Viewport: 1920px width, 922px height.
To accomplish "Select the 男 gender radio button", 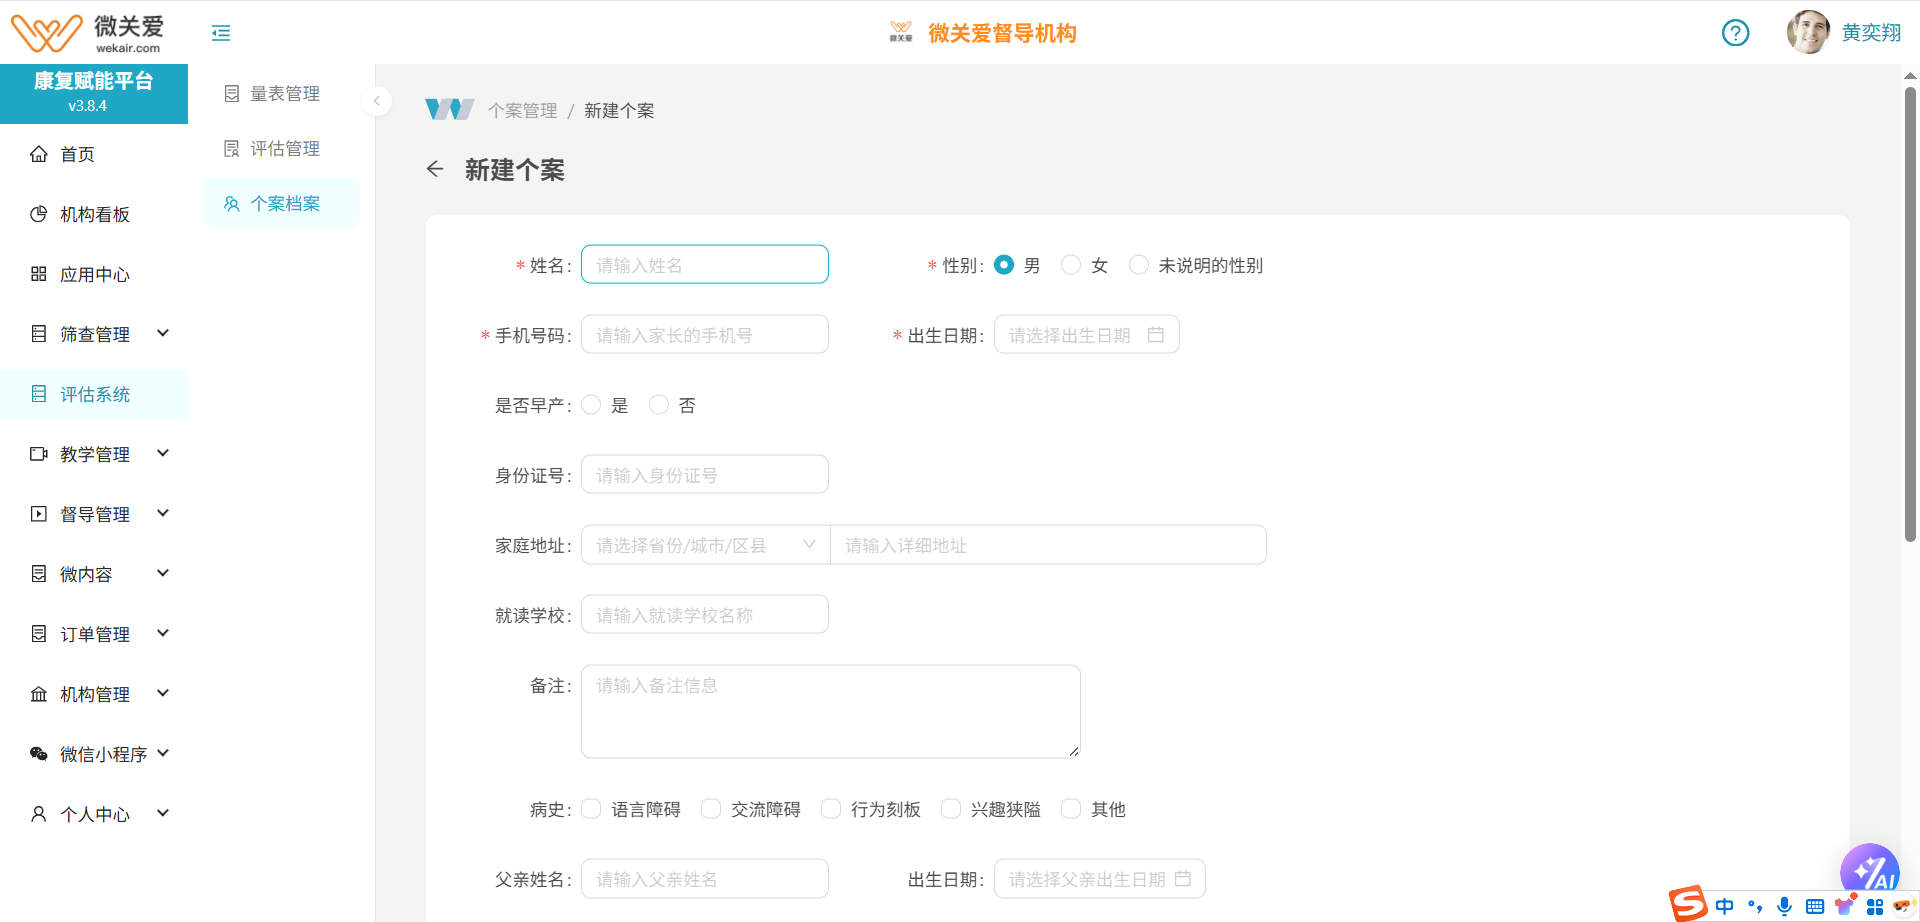I will [1004, 264].
